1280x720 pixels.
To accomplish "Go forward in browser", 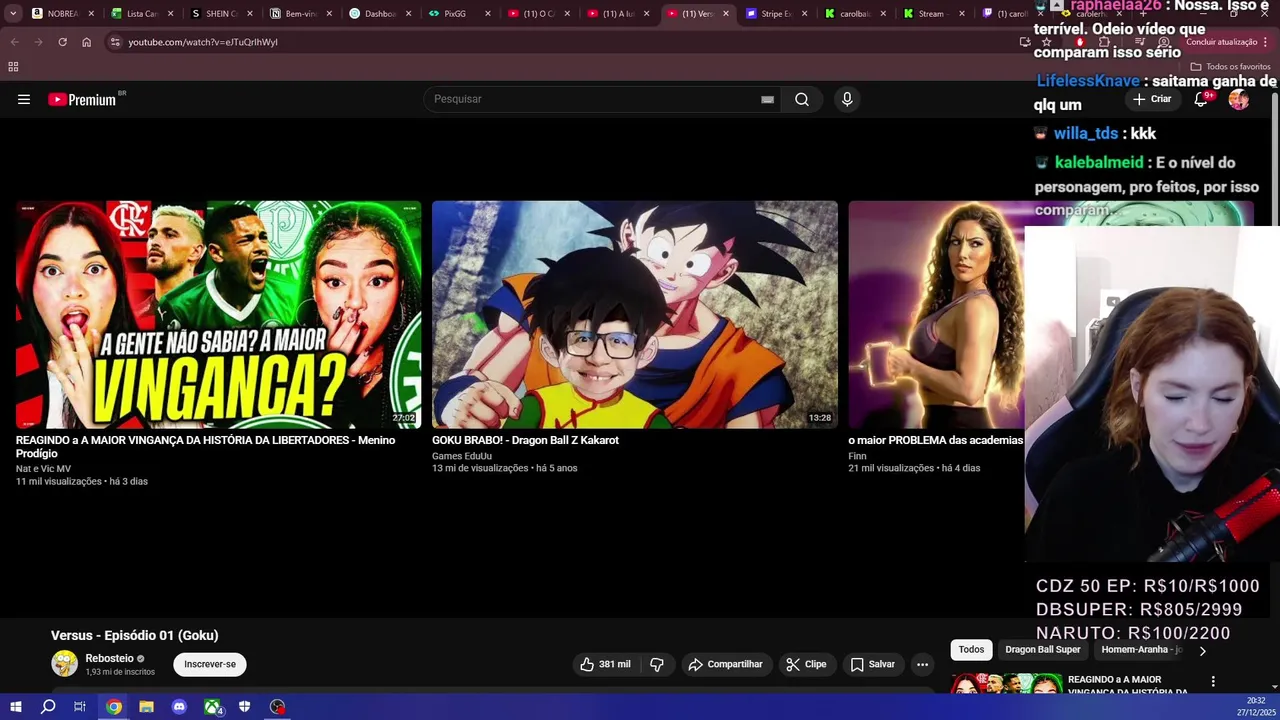I will point(38,42).
